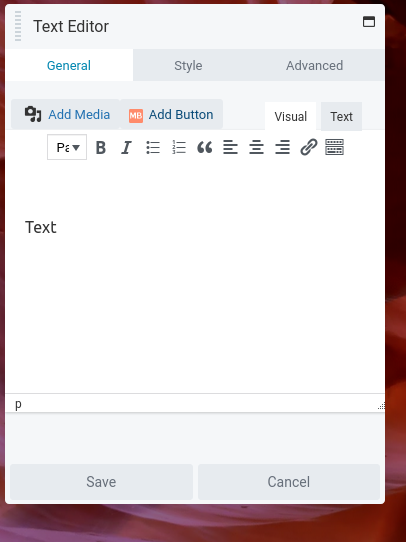The width and height of the screenshot is (406, 542).
Task: Select the General tab
Action: (x=69, y=65)
